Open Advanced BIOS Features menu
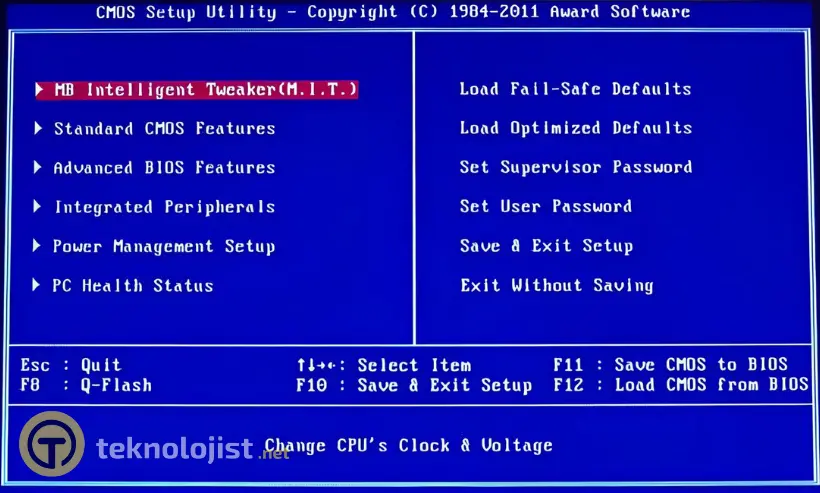This screenshot has width=820, height=493. (164, 167)
